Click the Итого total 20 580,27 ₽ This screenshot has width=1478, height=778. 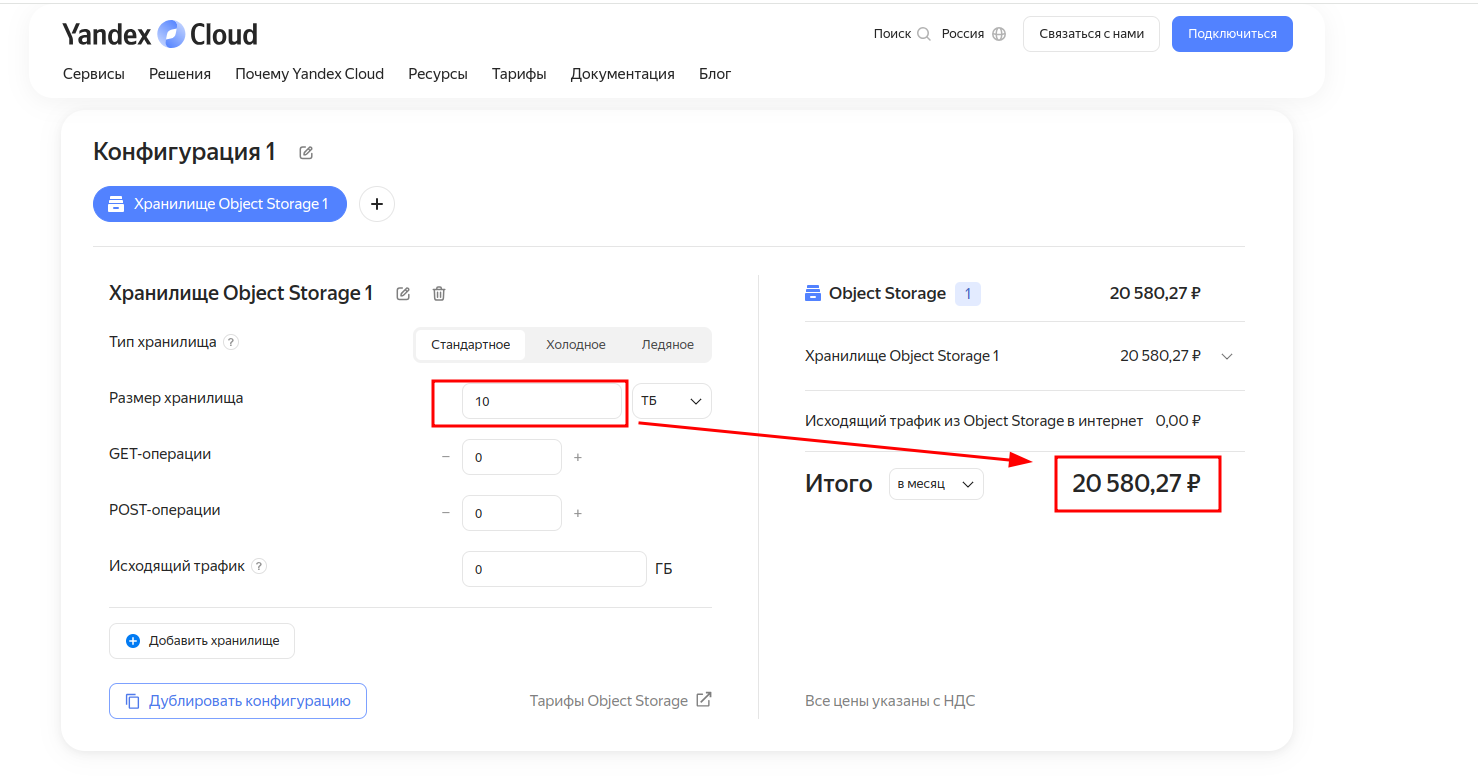(x=1137, y=484)
